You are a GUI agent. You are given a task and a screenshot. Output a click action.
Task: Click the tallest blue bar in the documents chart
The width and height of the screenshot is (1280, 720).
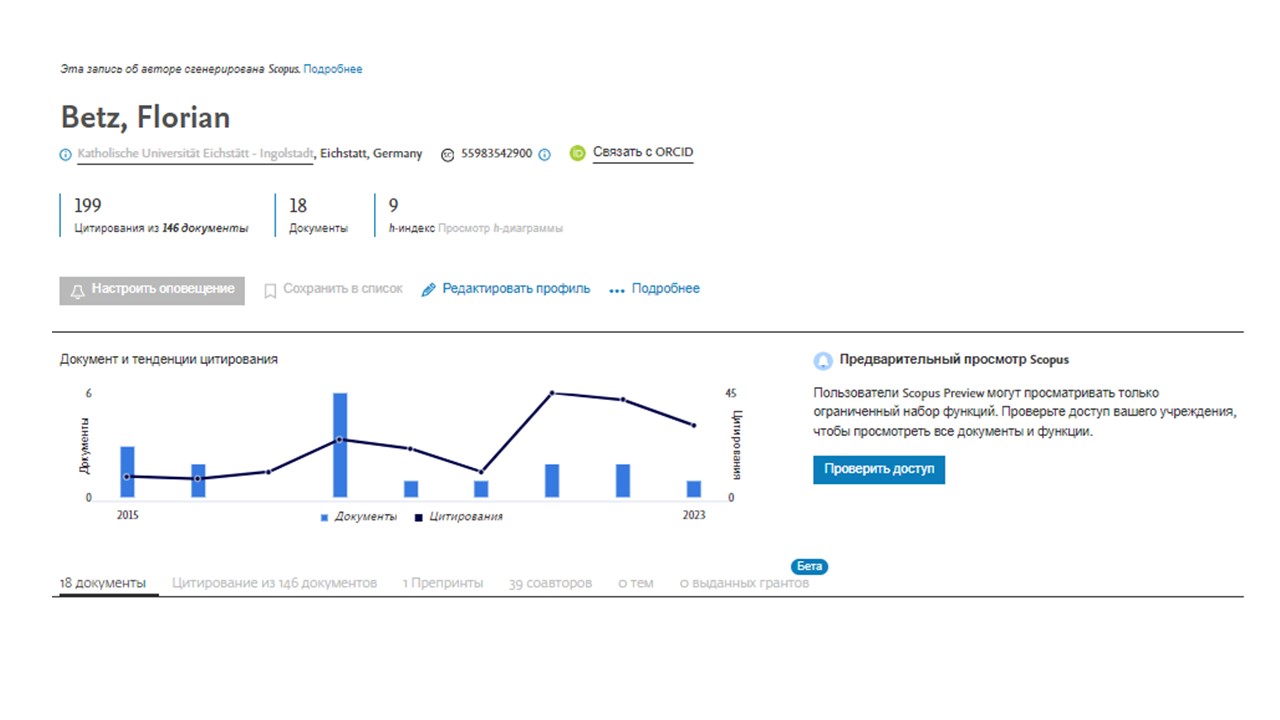tap(340, 445)
